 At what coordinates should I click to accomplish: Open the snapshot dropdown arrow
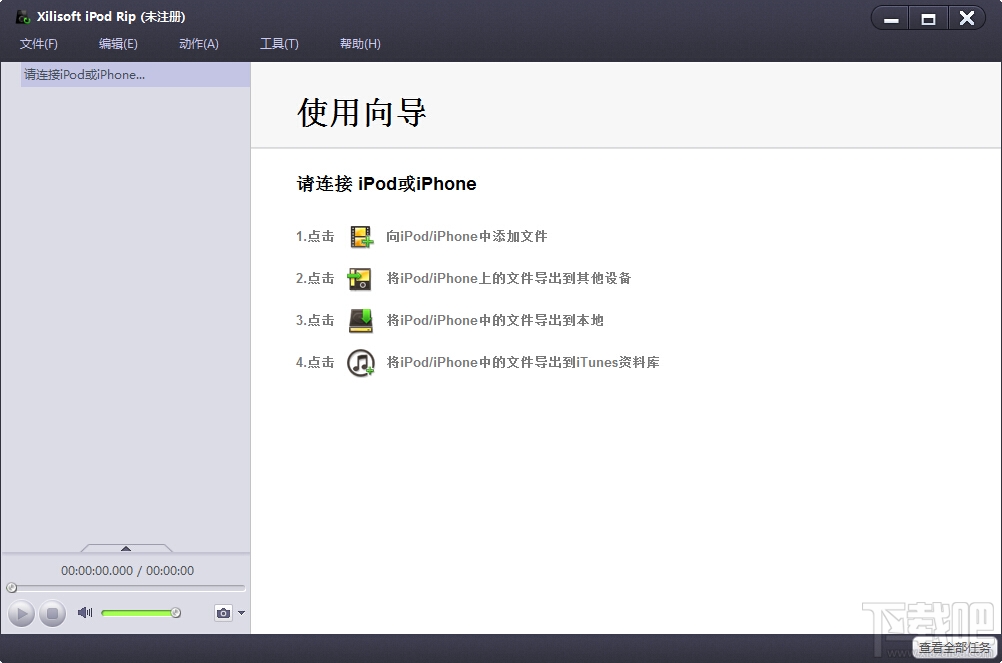(242, 613)
